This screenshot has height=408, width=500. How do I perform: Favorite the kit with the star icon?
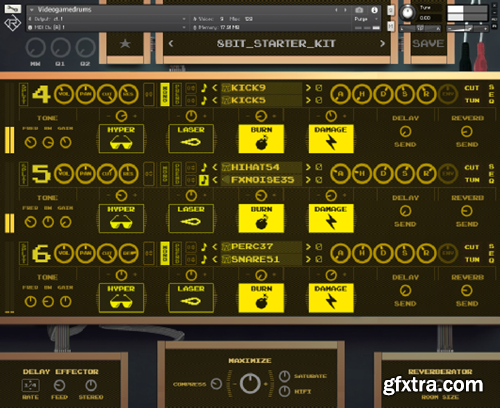pos(125,43)
